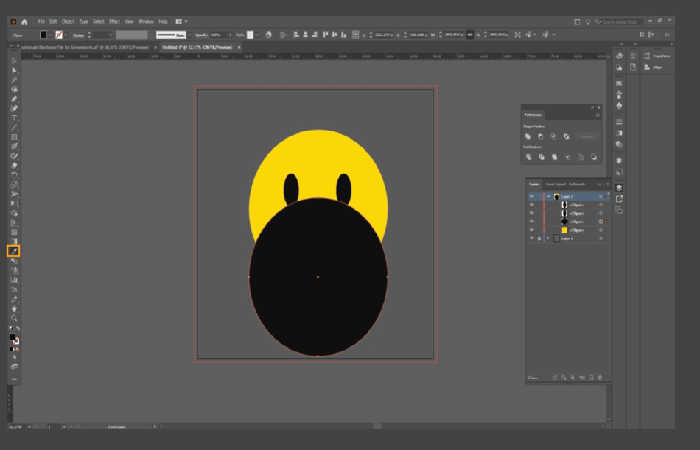Select the Artboard tool
Viewport: 700px width, 450px height.
coord(14,290)
